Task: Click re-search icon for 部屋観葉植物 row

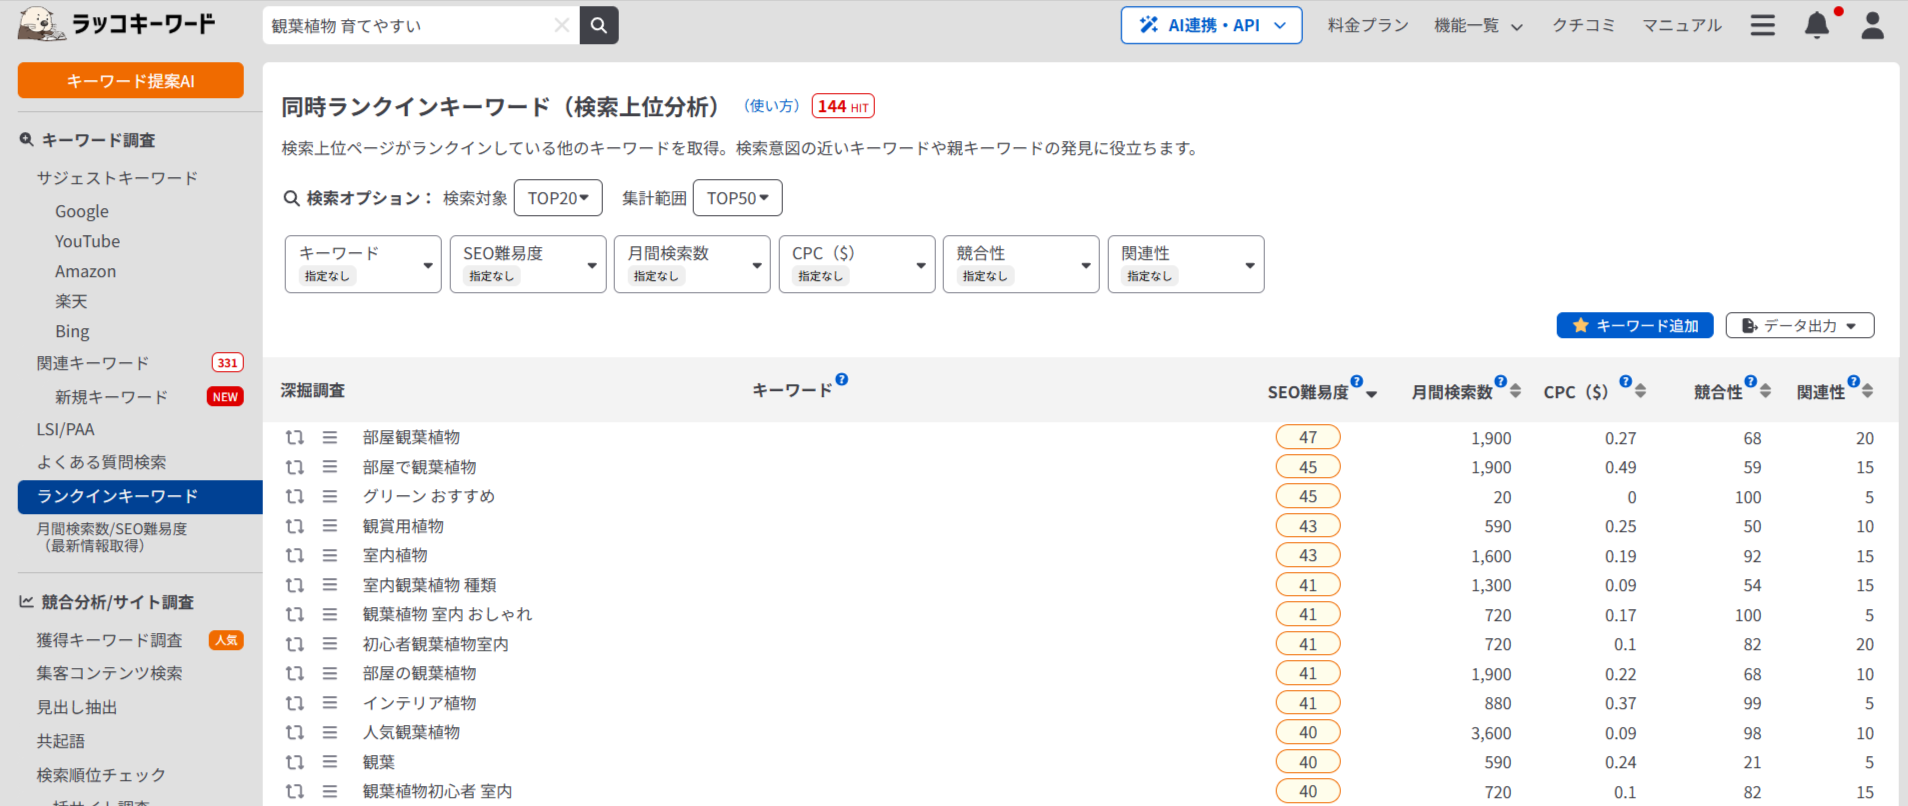Action: pos(294,437)
